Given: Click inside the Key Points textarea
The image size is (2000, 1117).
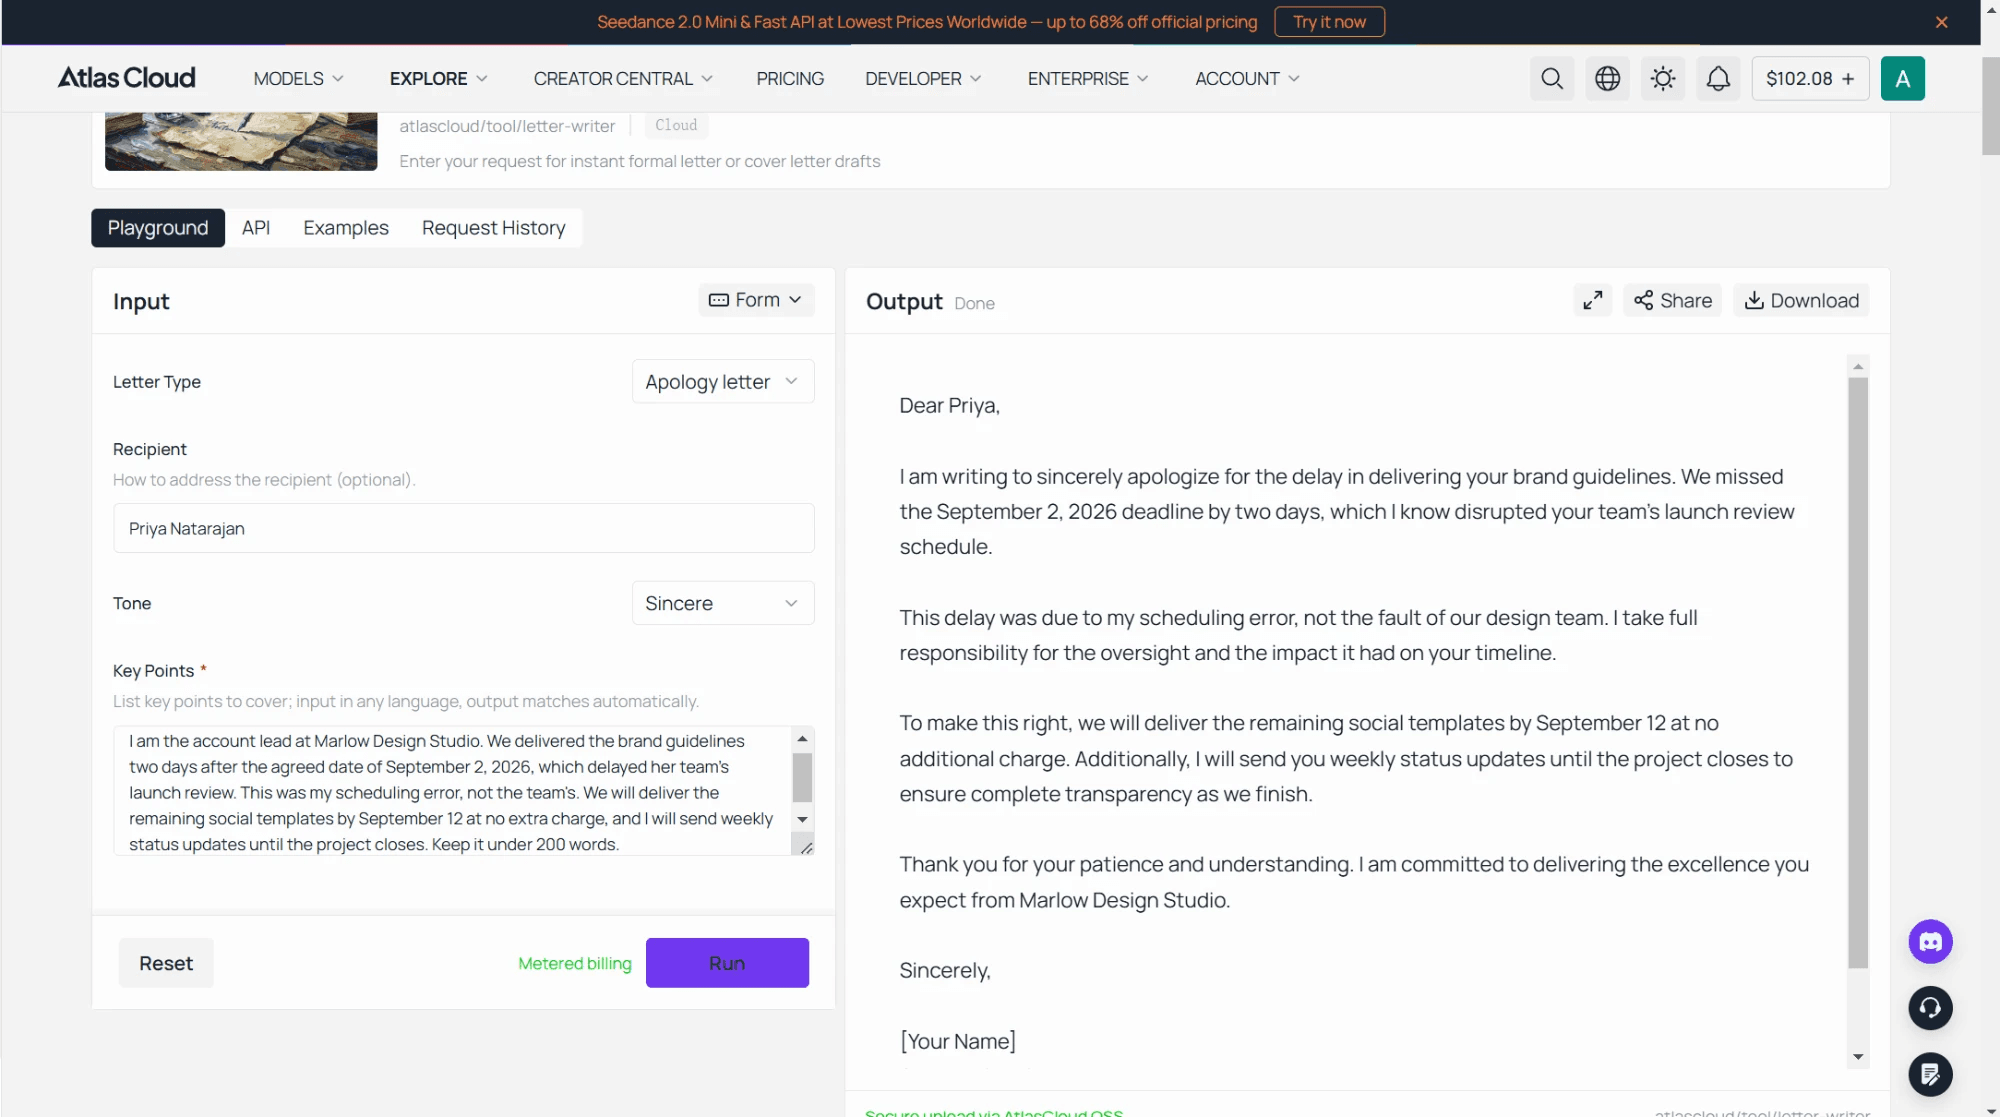Looking at the screenshot, I should pos(452,792).
